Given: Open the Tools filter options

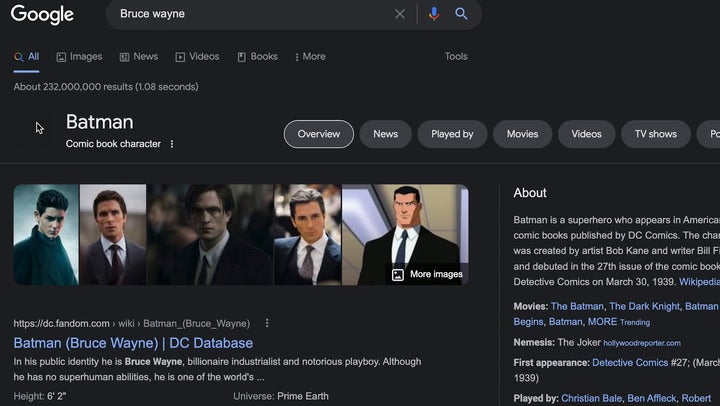Looking at the screenshot, I should click(456, 57).
